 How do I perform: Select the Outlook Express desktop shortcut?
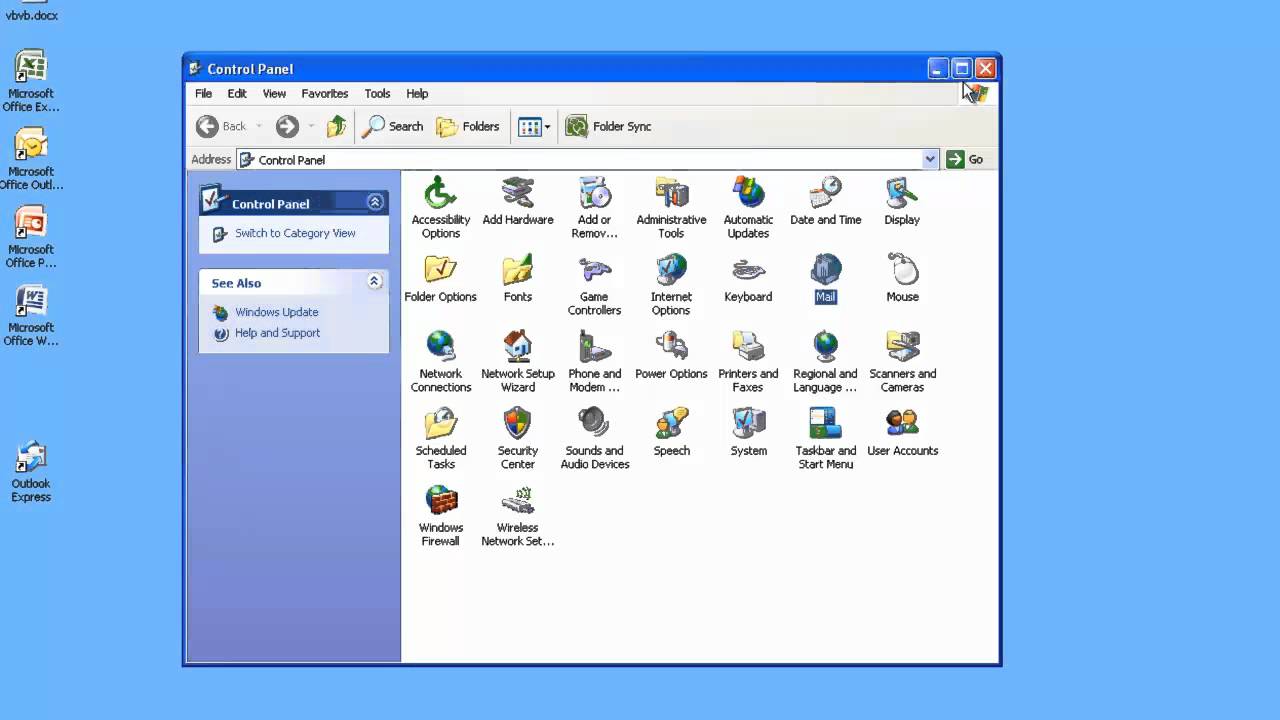tap(31, 471)
